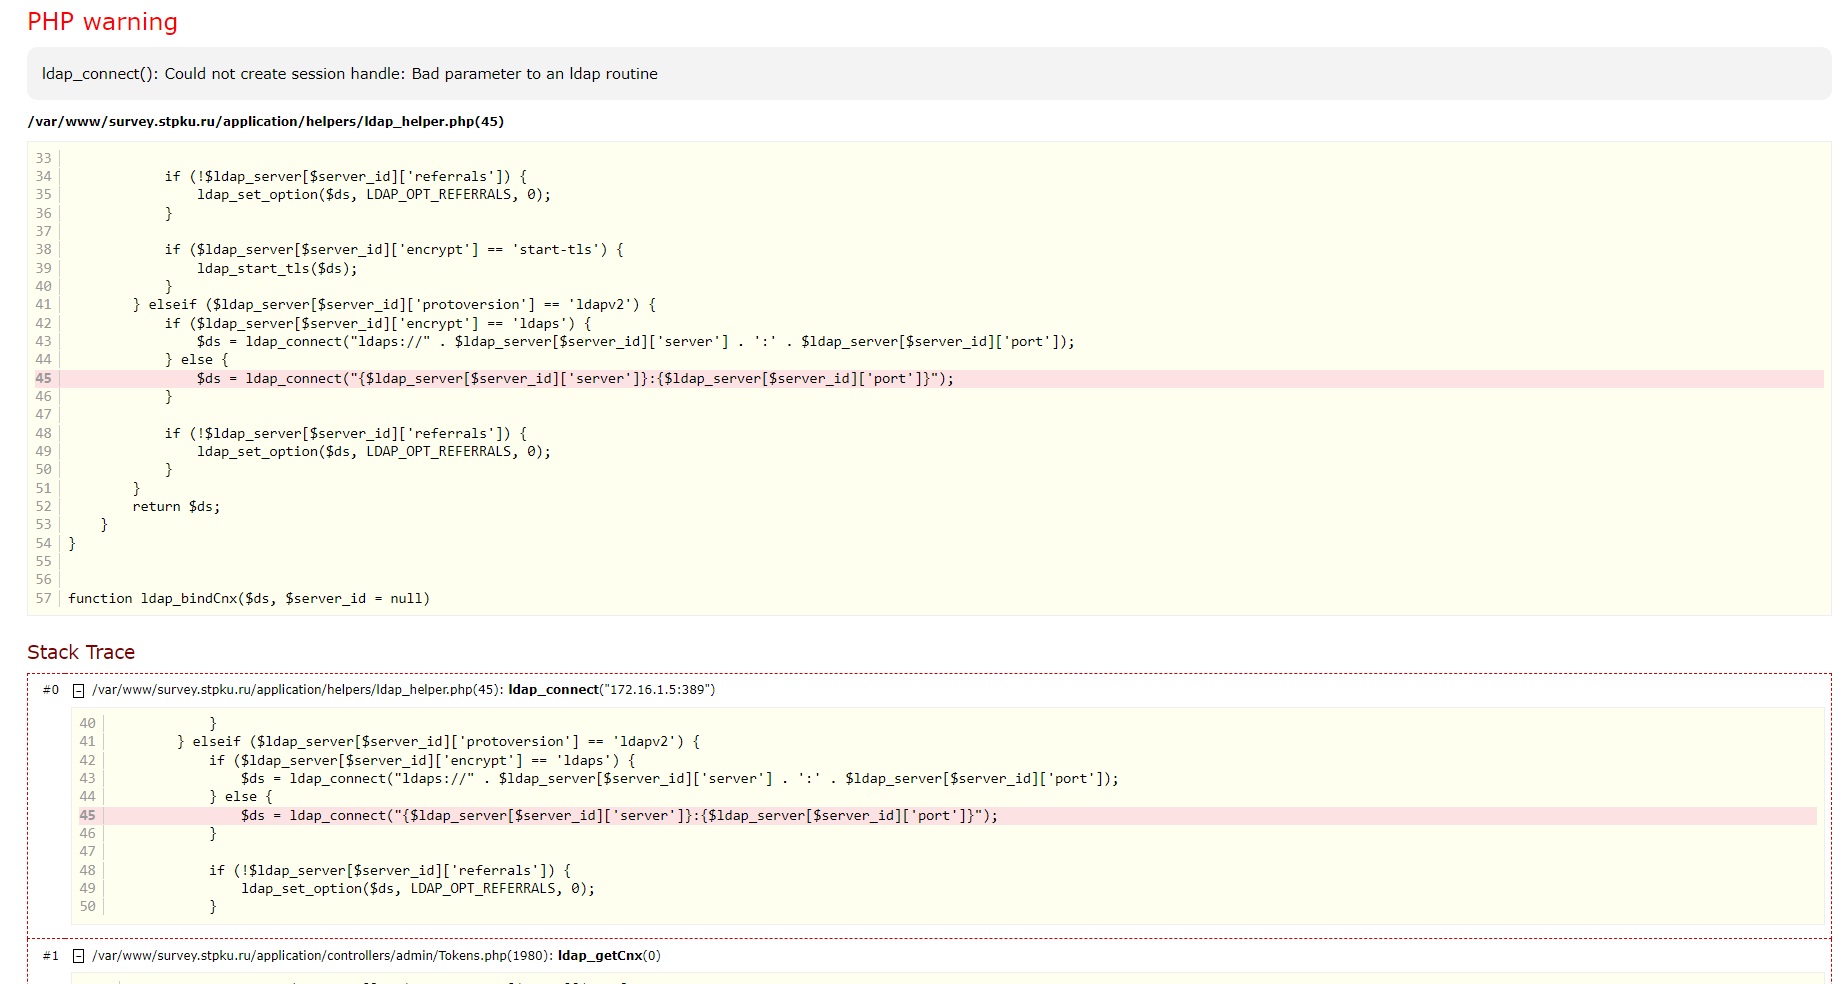Collapse stack trace entry #1 via minus icon
1846x984 pixels.
[78, 956]
